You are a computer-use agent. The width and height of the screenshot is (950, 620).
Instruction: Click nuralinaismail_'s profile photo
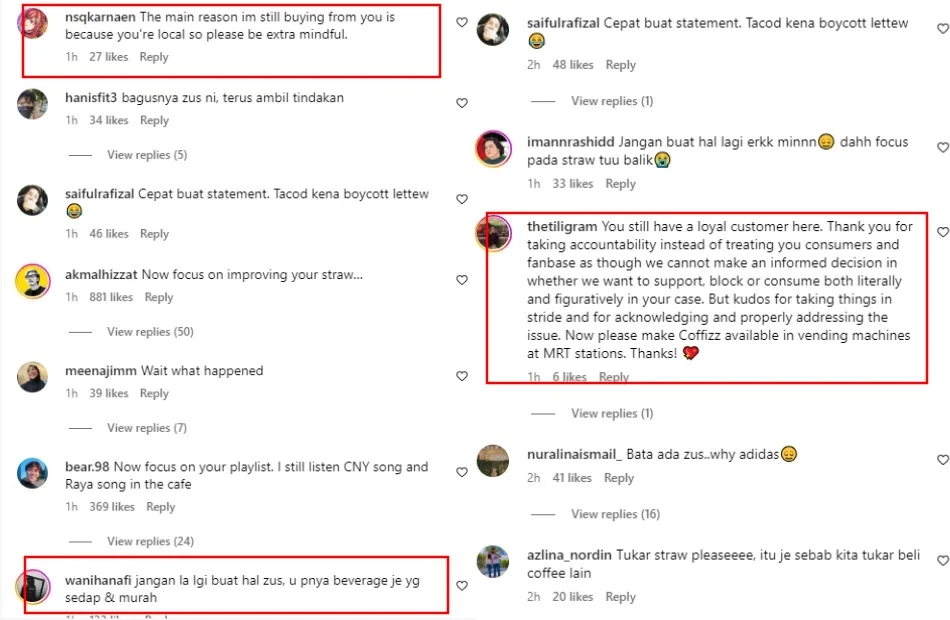pos(494,460)
